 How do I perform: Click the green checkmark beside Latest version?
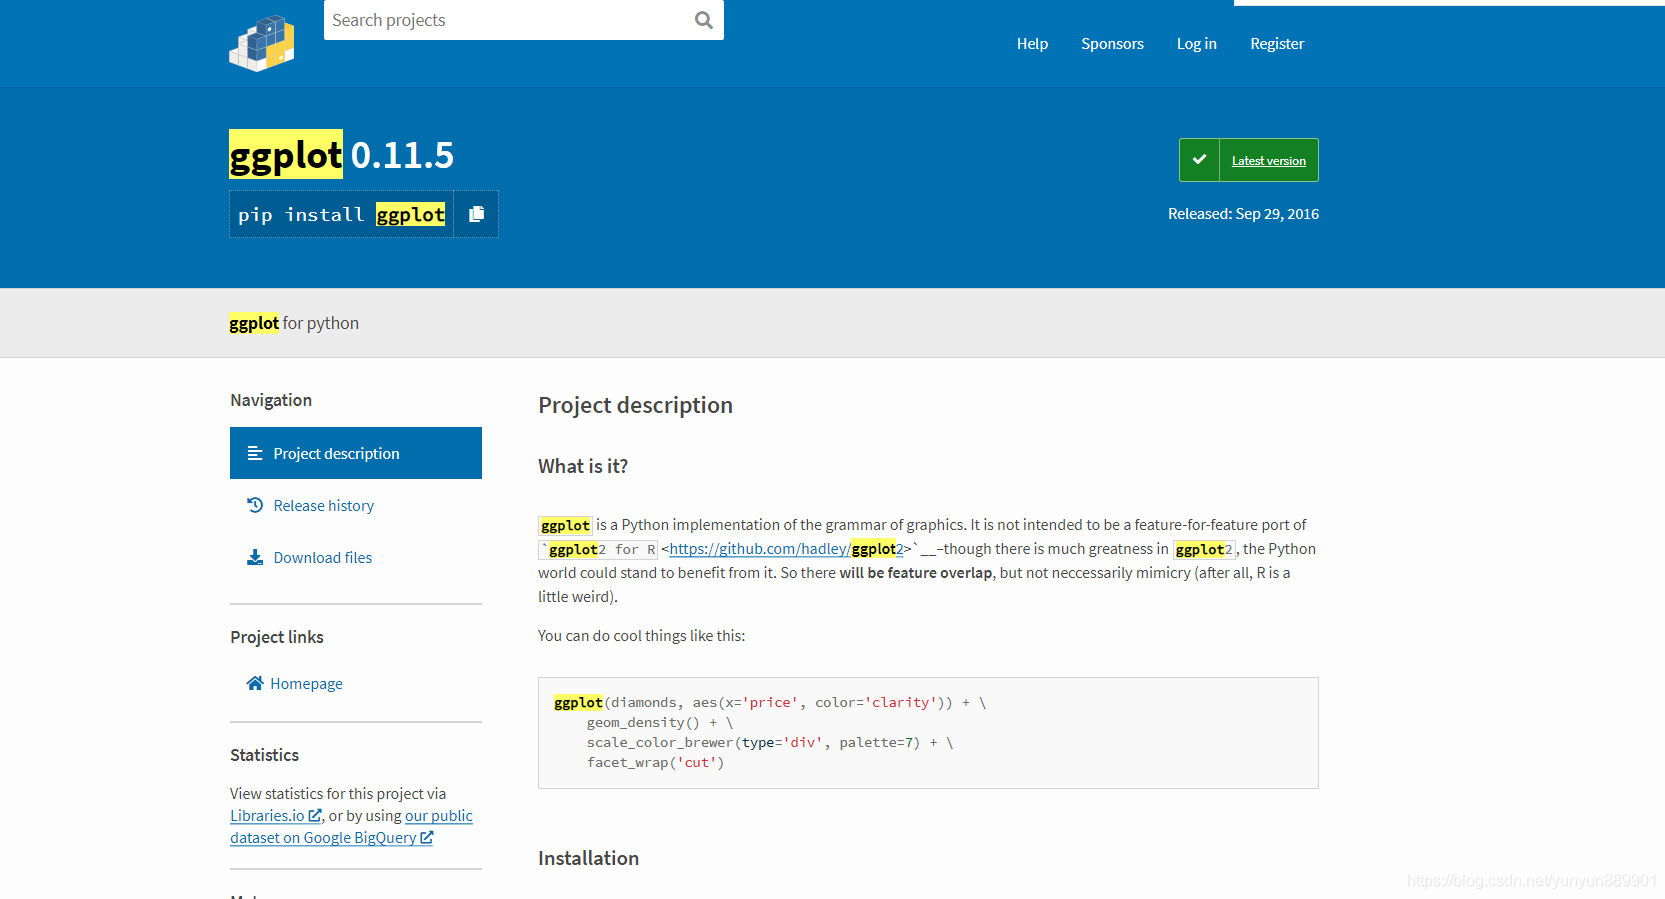1199,160
